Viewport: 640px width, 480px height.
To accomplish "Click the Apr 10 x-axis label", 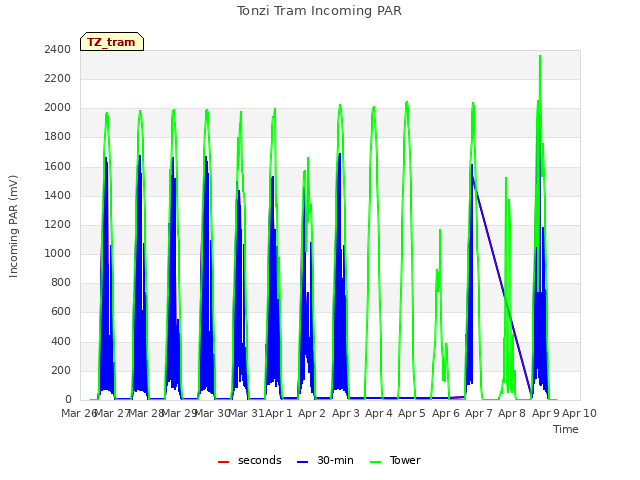I will (x=580, y=413).
